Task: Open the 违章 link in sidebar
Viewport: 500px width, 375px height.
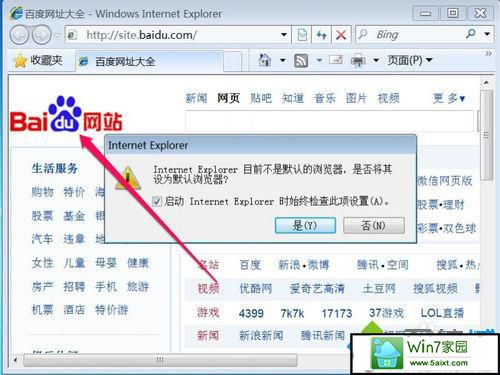Action: point(74,239)
